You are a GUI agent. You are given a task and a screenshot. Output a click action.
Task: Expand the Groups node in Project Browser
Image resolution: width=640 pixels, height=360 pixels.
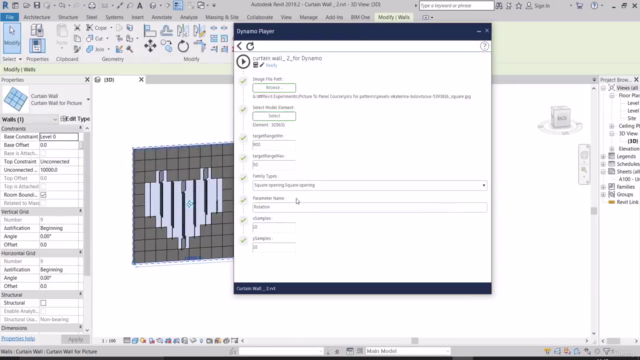tap(603, 194)
